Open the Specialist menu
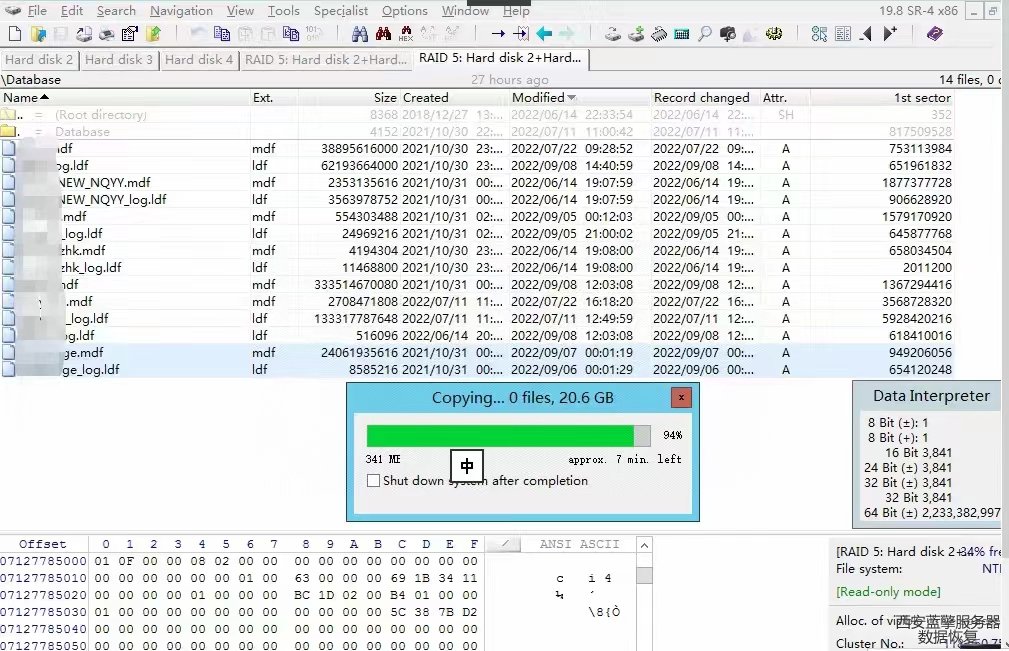 [x=341, y=11]
